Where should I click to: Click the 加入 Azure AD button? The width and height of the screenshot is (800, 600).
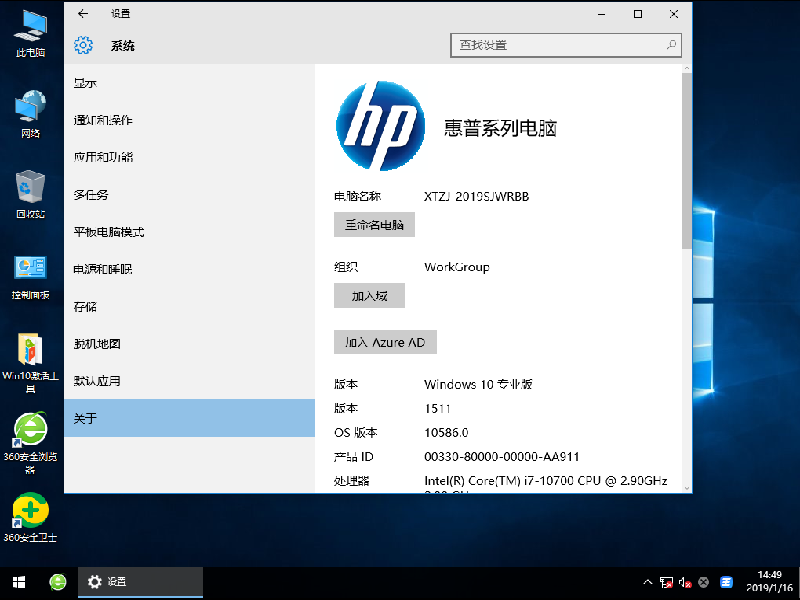point(385,342)
